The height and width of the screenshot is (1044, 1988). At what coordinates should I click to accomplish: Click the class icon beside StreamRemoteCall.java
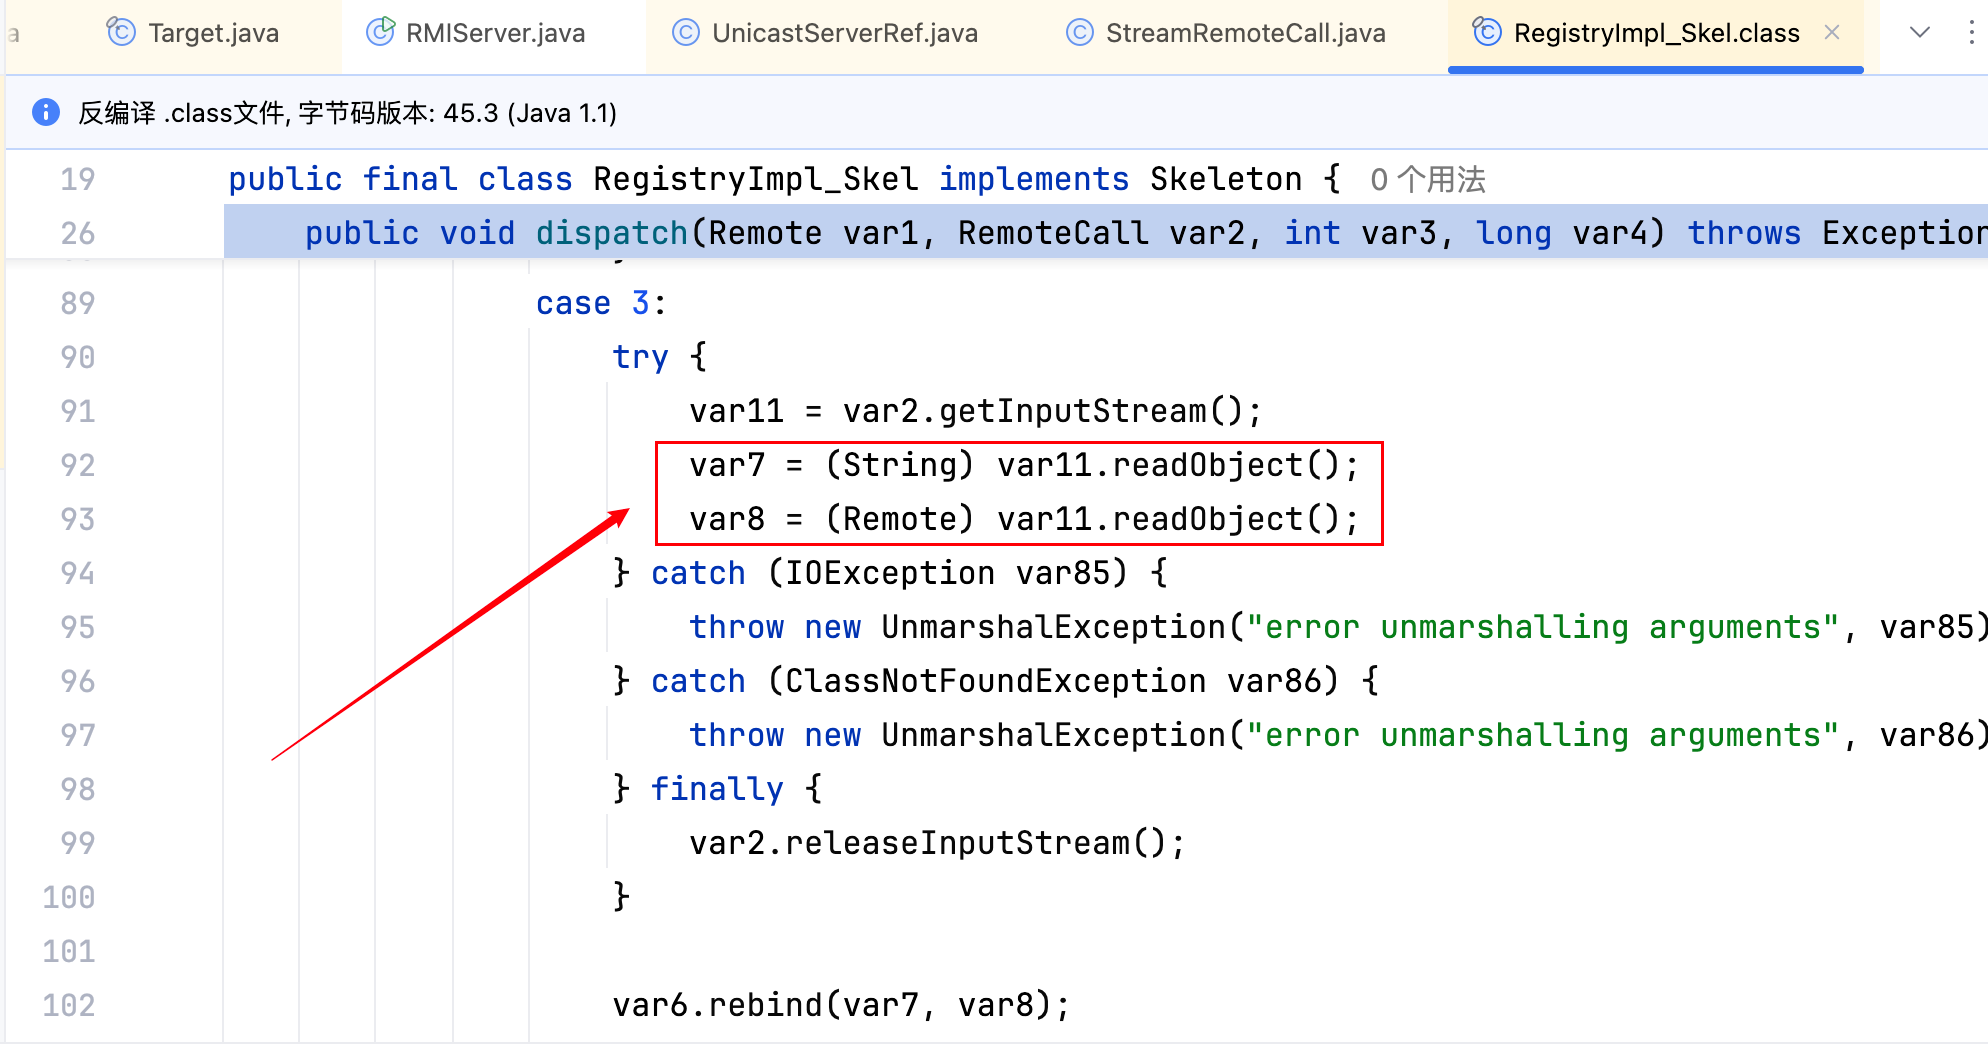[1080, 33]
